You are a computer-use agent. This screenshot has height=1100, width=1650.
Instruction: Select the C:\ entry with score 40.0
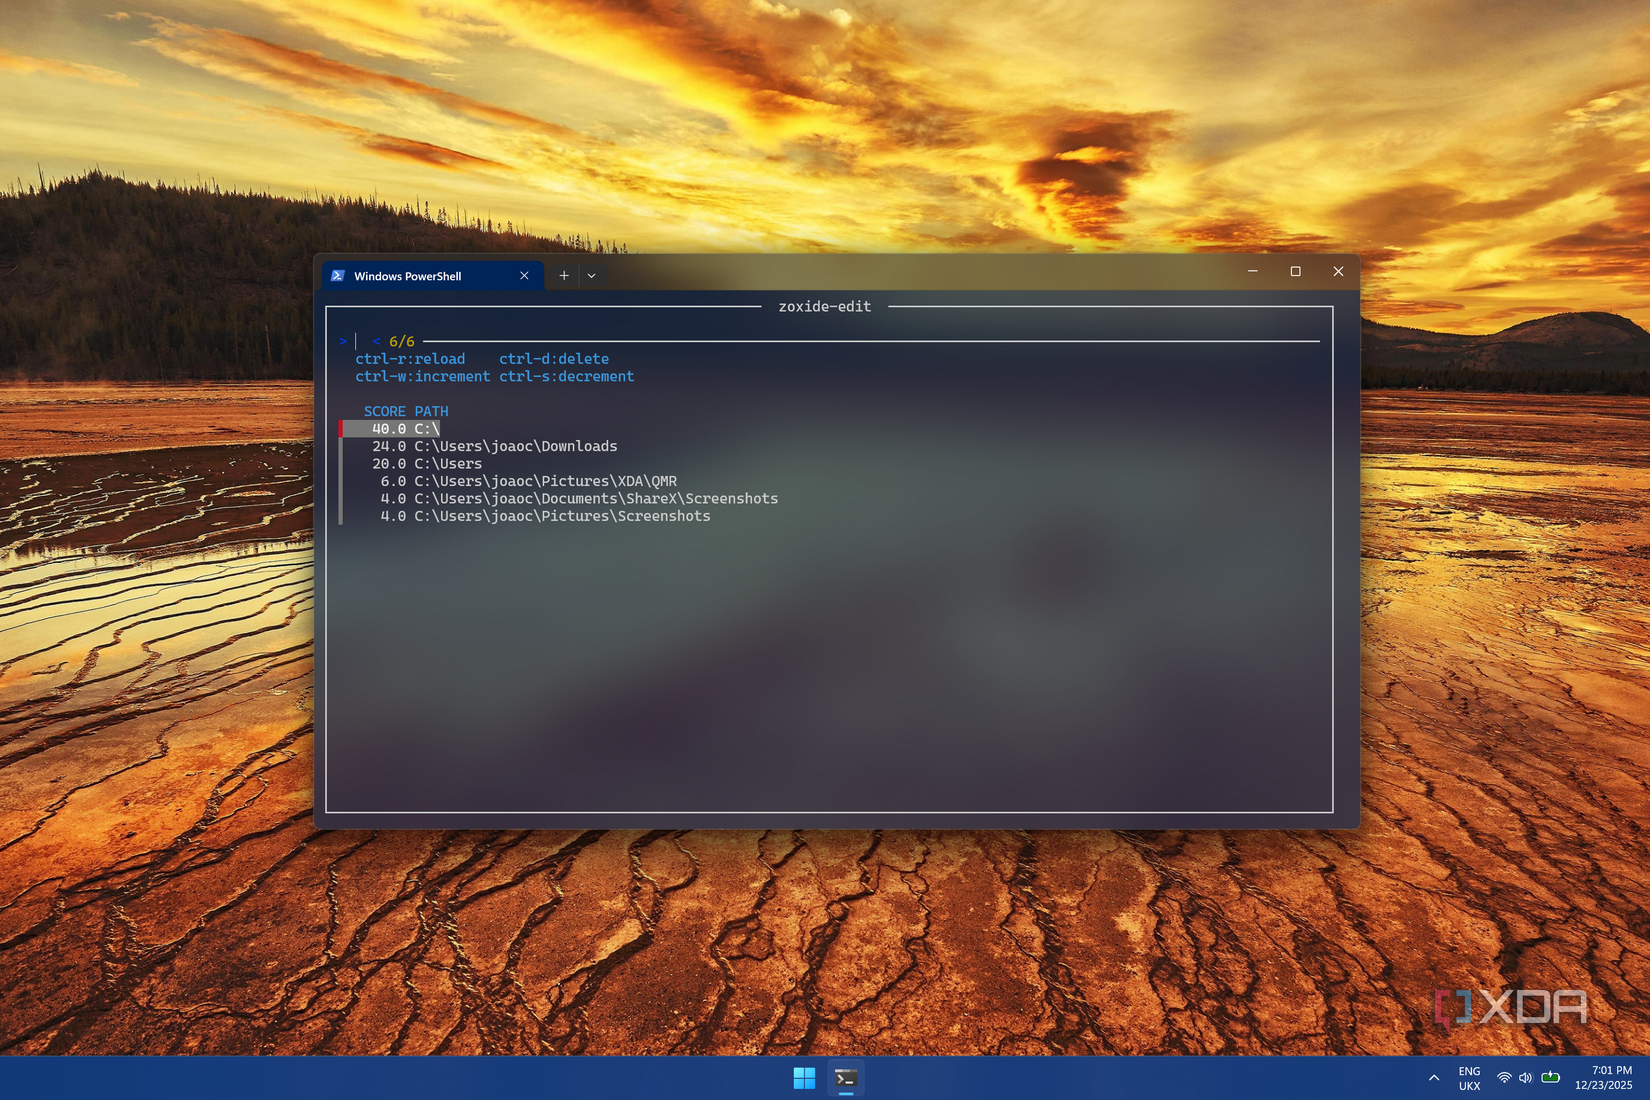(x=405, y=429)
